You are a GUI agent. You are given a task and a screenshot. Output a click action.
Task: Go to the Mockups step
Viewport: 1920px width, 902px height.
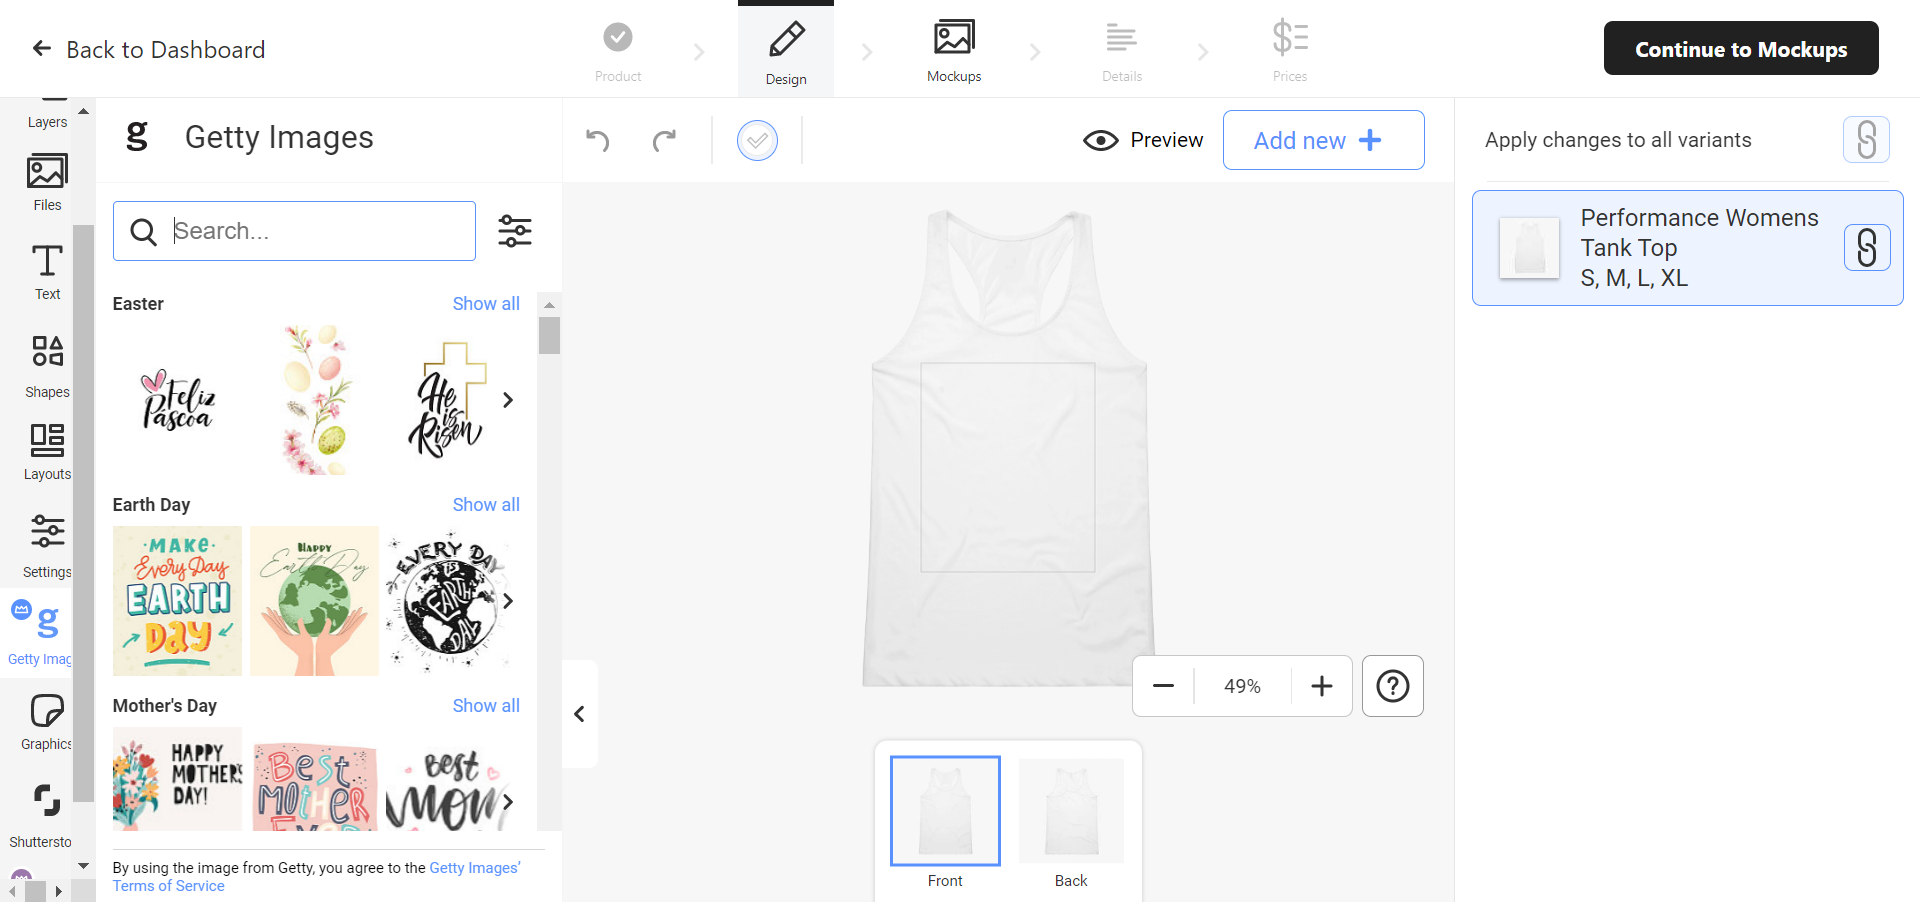click(x=954, y=50)
